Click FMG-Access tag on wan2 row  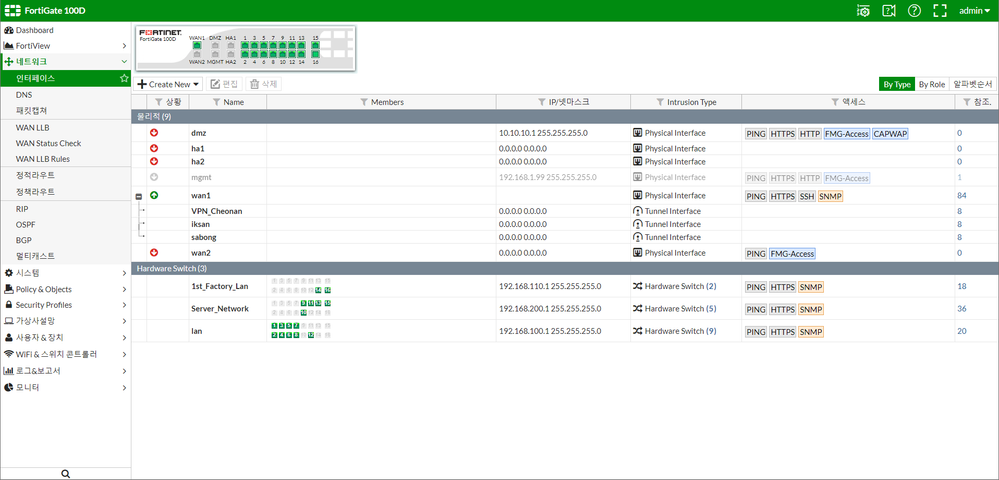pos(792,254)
